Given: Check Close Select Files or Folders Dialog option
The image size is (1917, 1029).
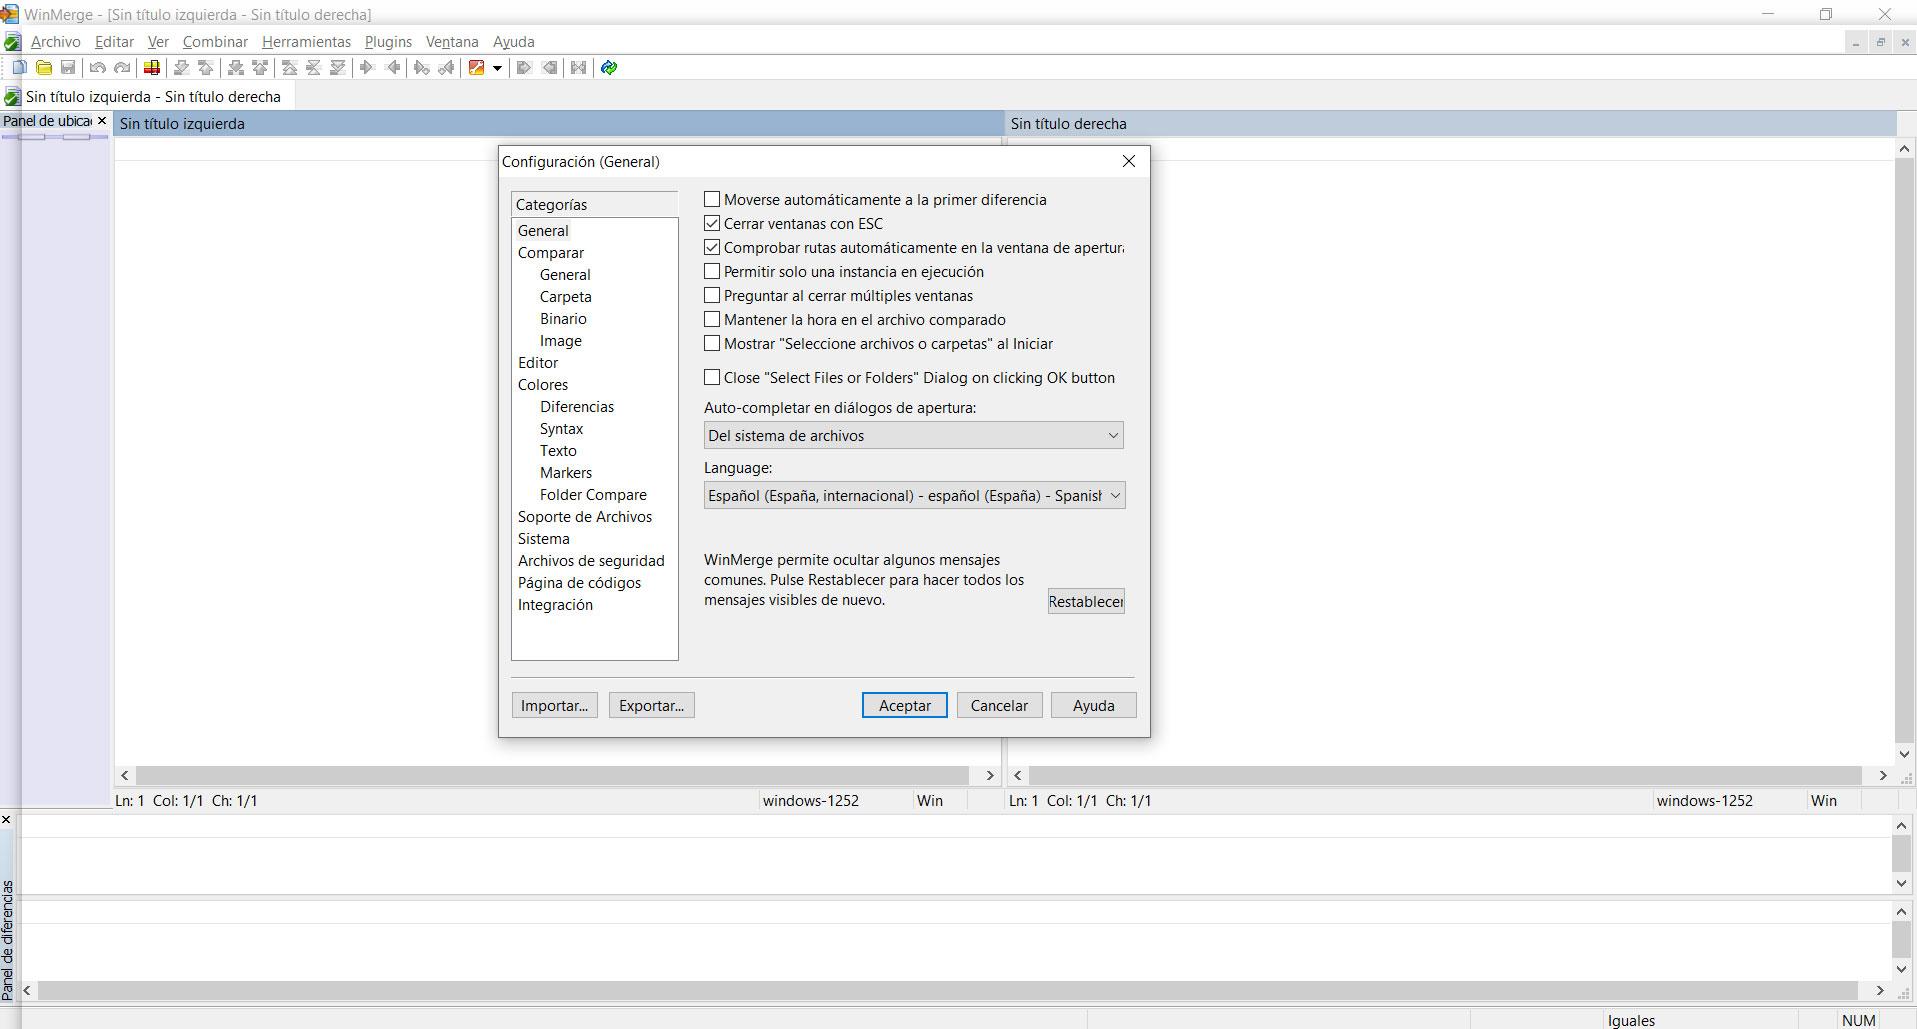Looking at the screenshot, I should click(712, 377).
